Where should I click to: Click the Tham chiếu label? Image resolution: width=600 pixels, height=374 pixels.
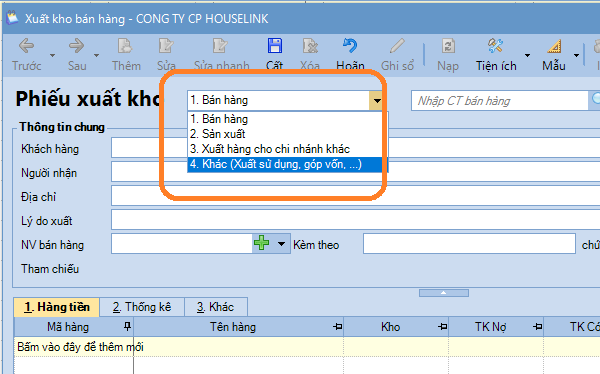[50, 269]
